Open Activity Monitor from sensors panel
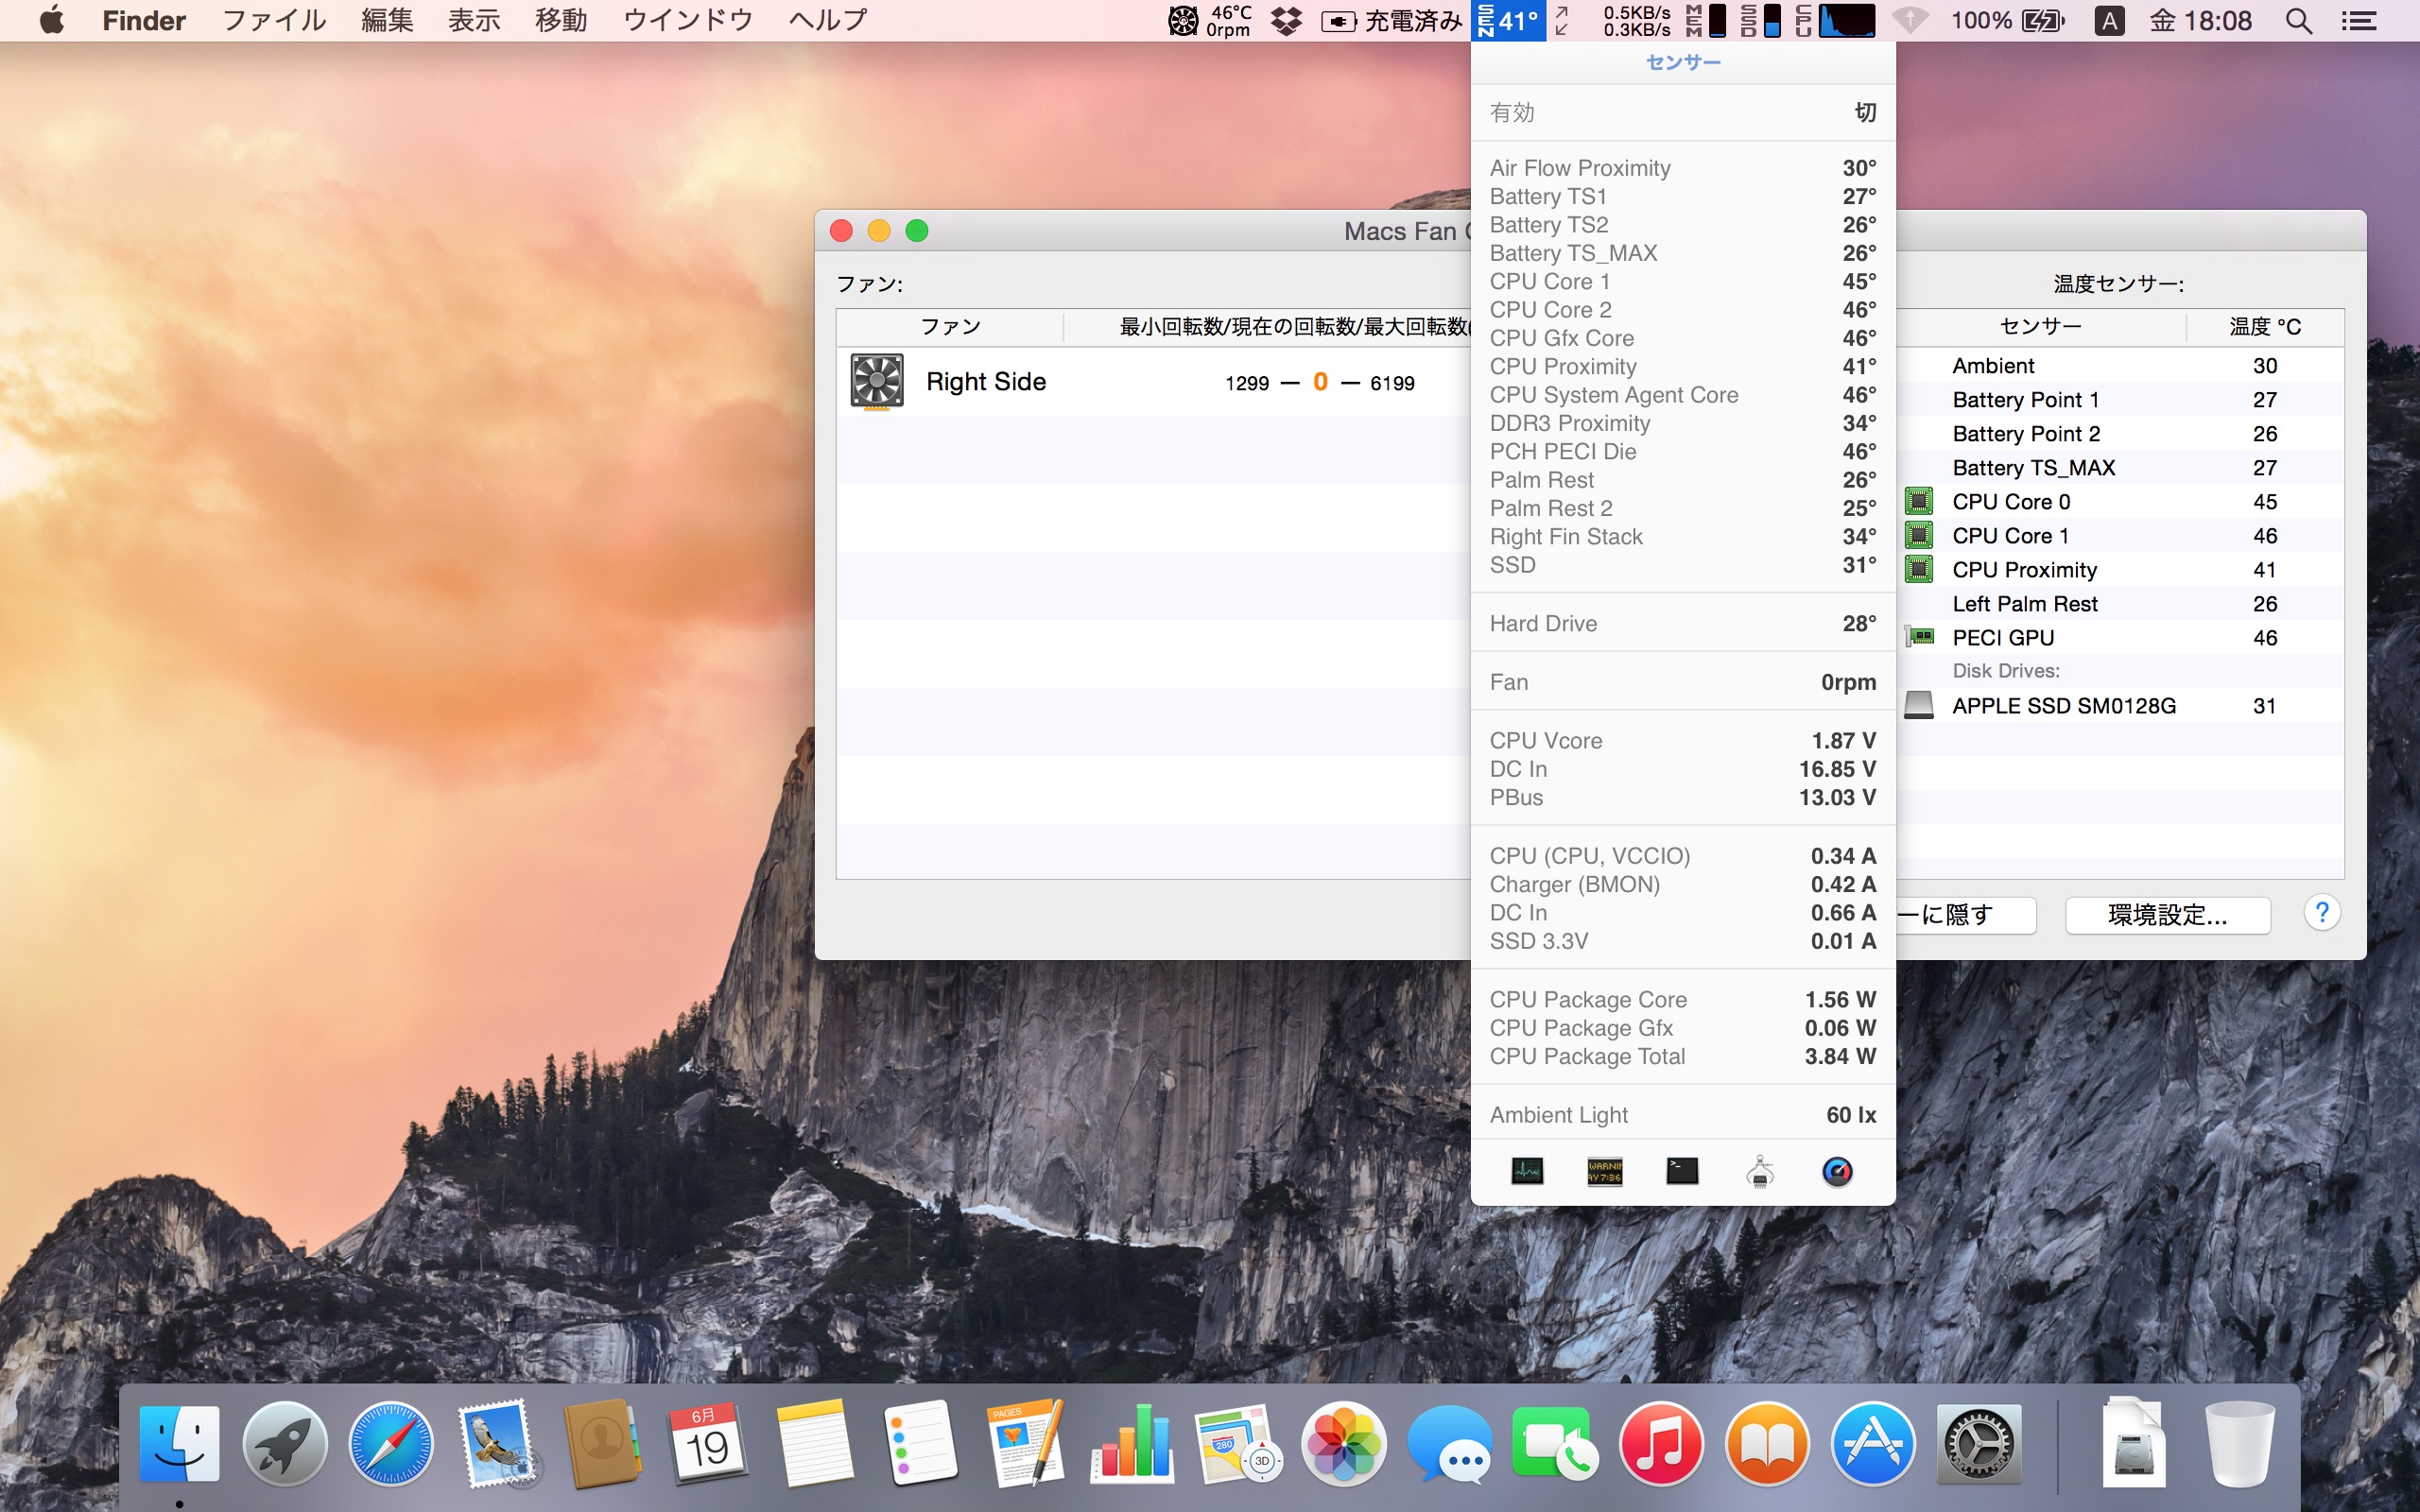Image resolution: width=2420 pixels, height=1512 pixels. [x=1526, y=1171]
